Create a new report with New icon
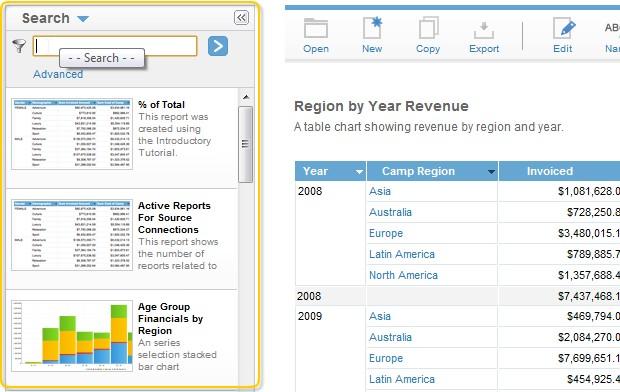Viewport: 620px width, 392px height. 372,28
